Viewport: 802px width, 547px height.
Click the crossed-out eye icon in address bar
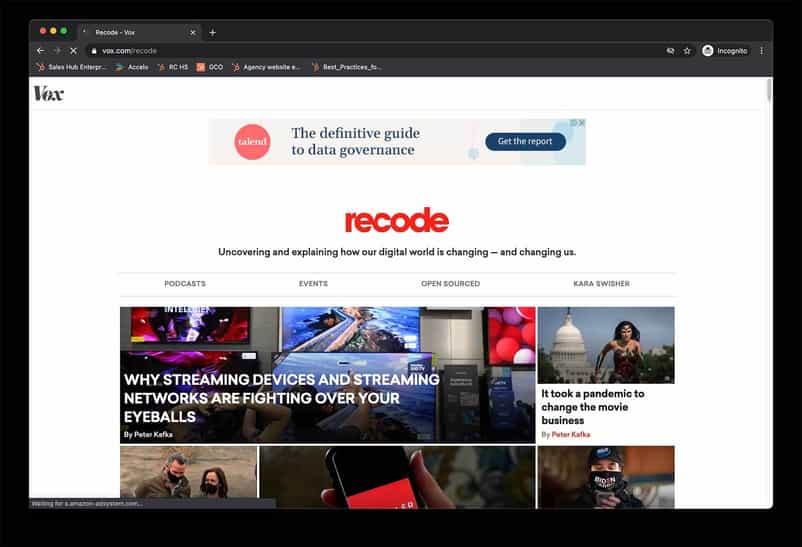coord(670,51)
